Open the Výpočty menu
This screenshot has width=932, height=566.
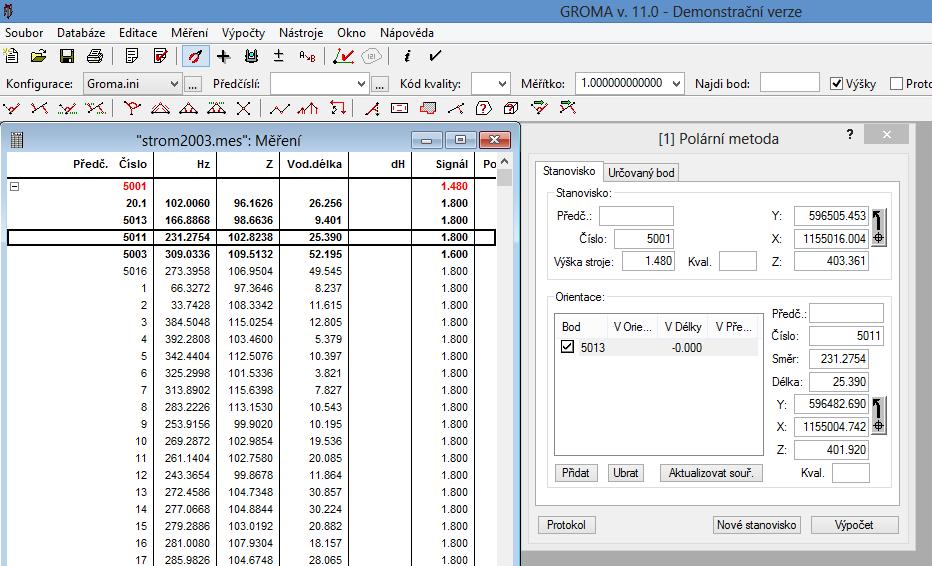click(243, 33)
